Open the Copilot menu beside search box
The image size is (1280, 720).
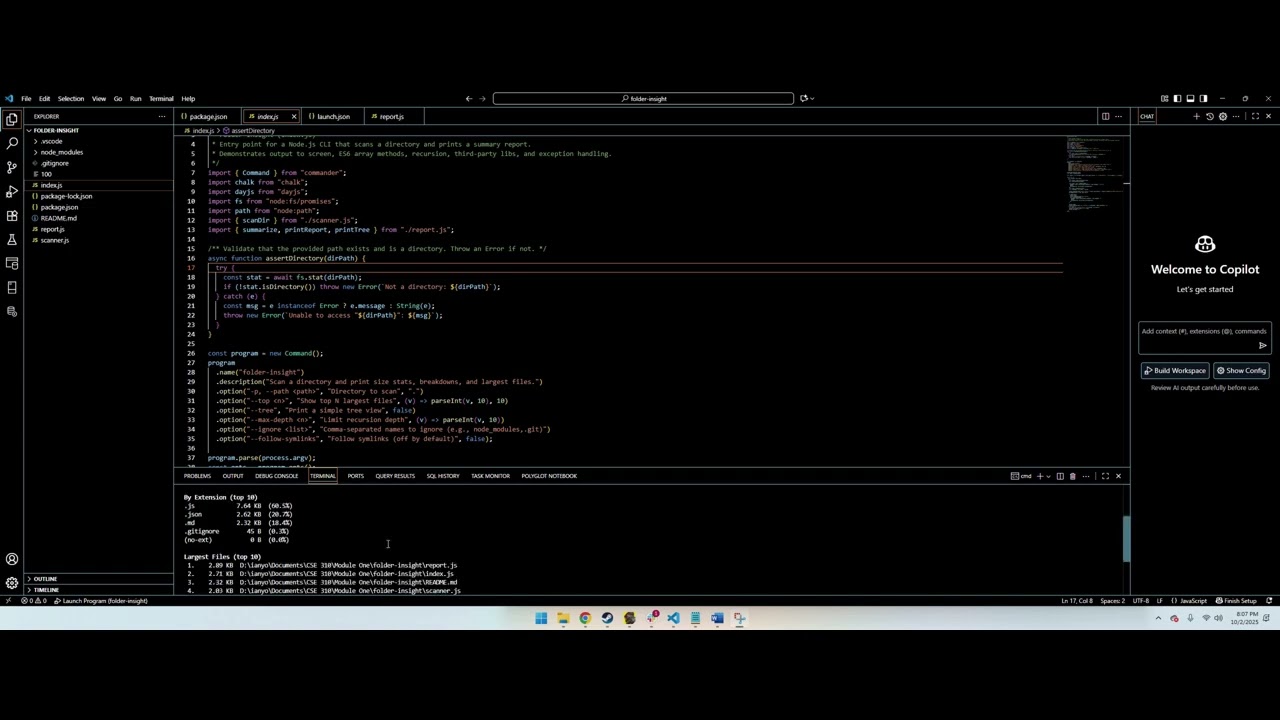pos(805,98)
